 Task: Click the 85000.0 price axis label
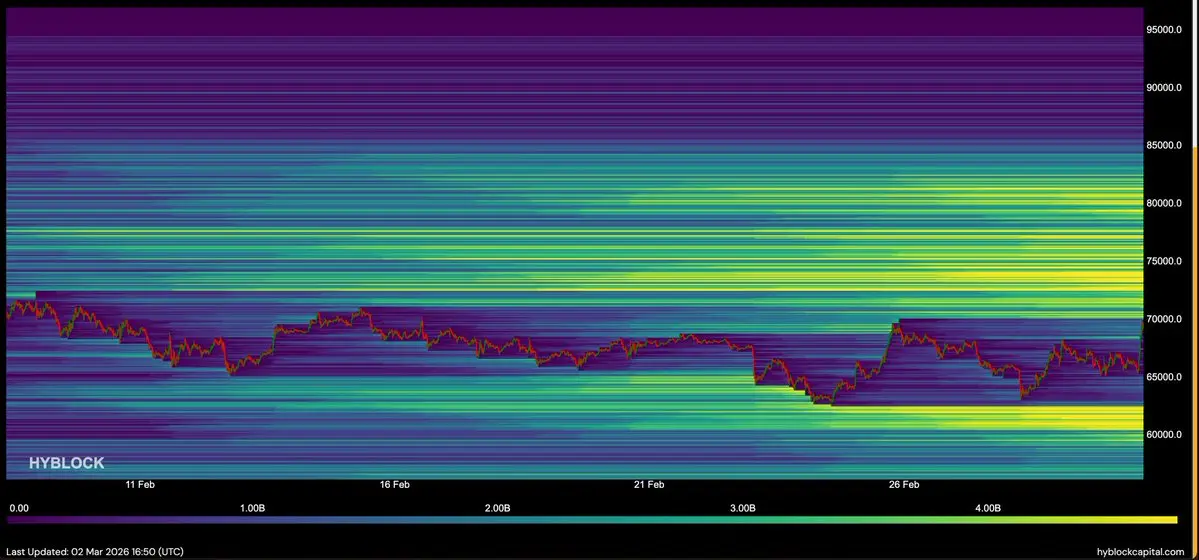click(1163, 145)
